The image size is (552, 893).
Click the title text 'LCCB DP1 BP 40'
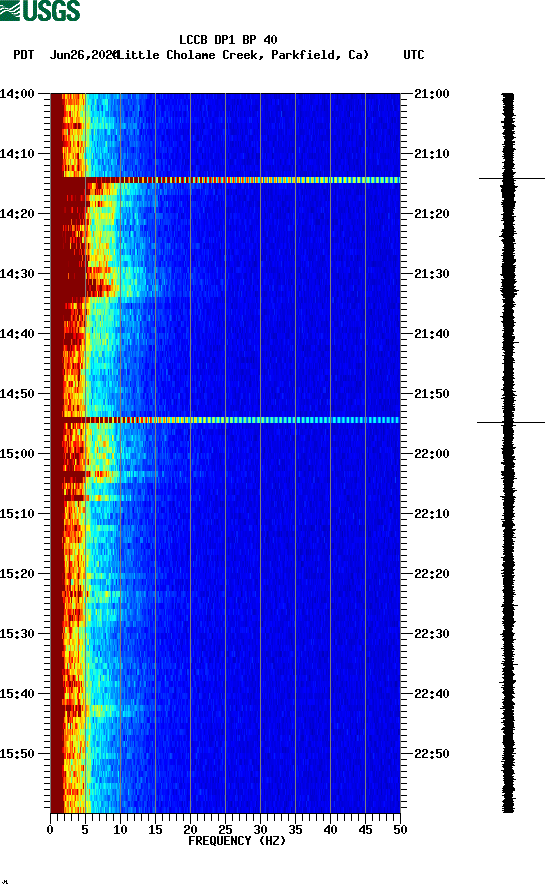(x=228, y=40)
